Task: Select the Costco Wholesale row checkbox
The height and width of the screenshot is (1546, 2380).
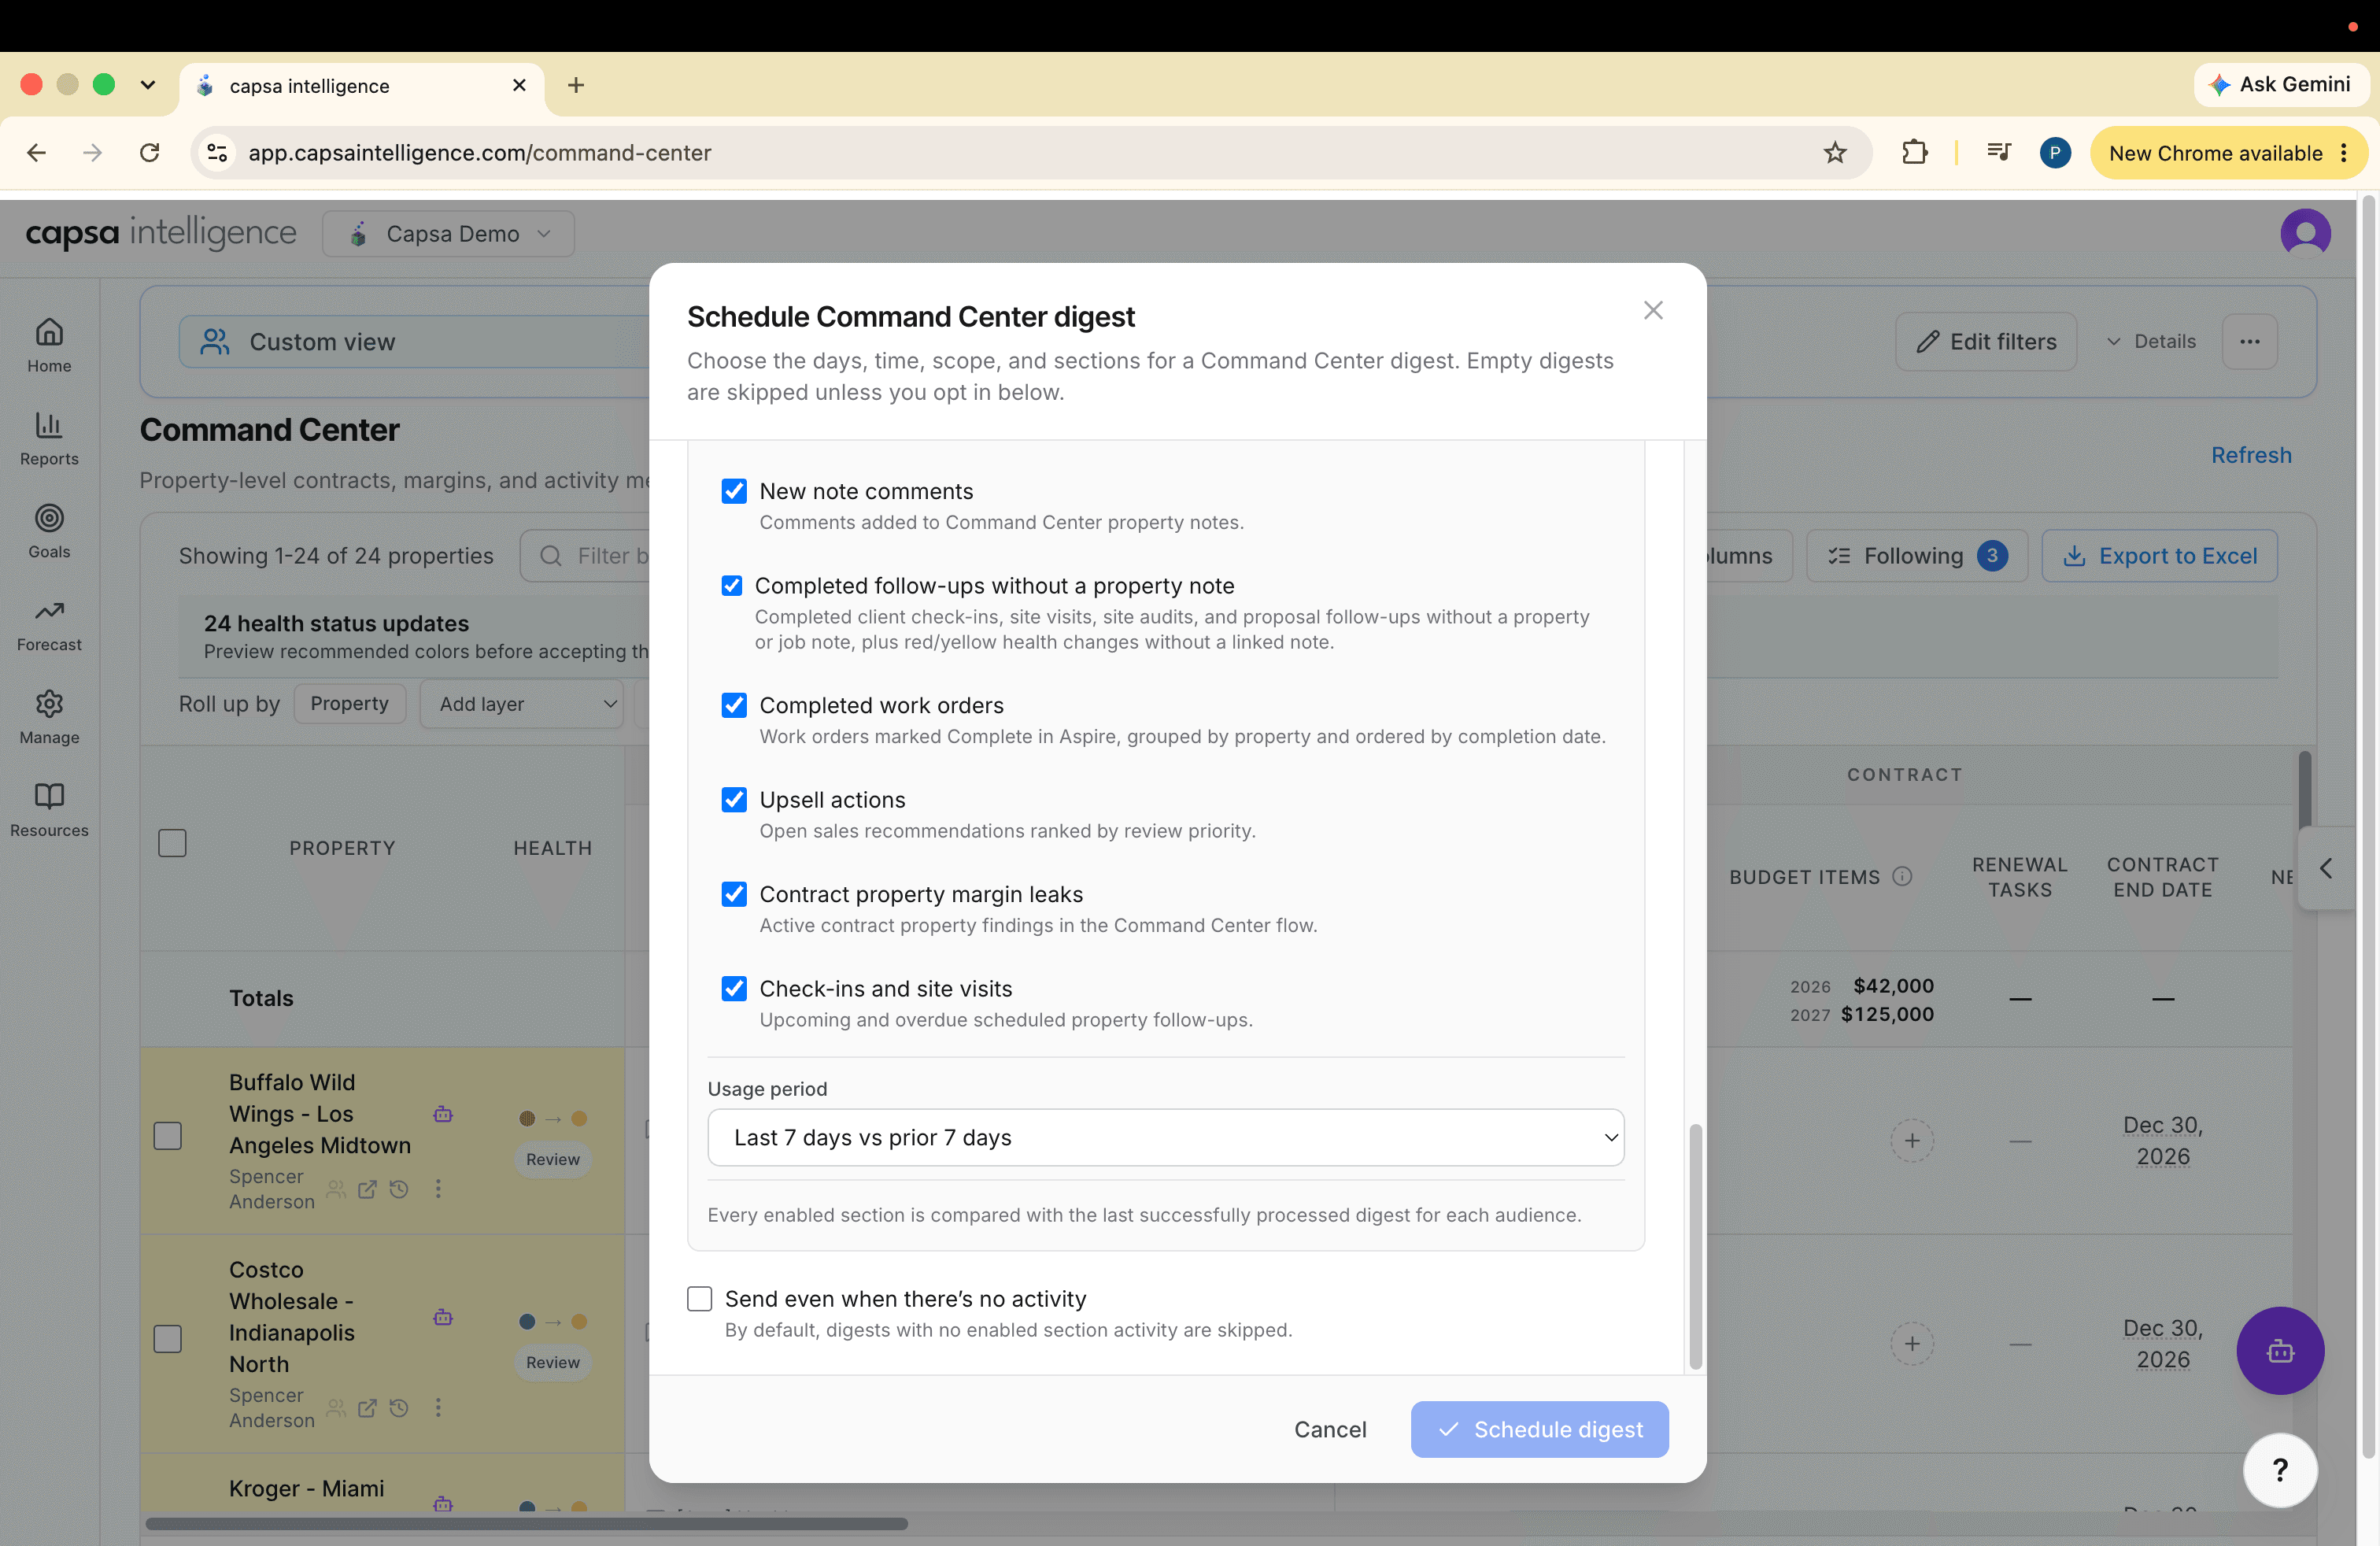Action: pyautogui.click(x=168, y=1340)
